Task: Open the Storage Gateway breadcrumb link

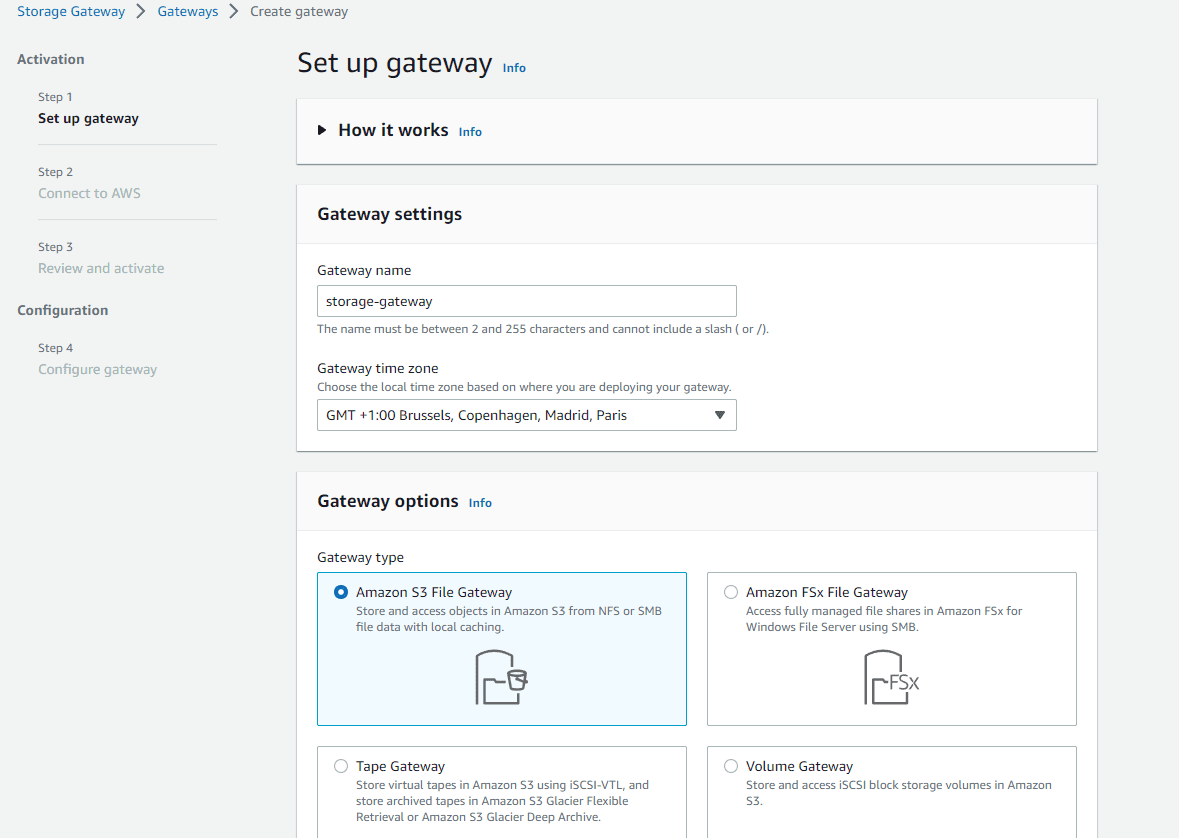Action: [x=71, y=12]
